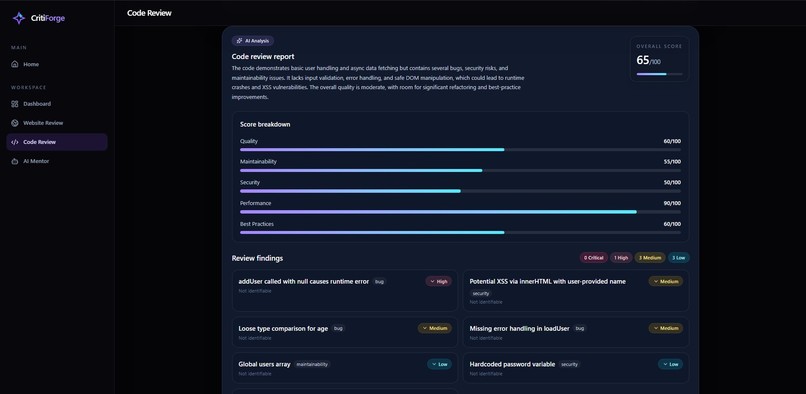Image resolution: width=806 pixels, height=394 pixels.
Task: Click the Website Review globe icon
Action: 15,123
